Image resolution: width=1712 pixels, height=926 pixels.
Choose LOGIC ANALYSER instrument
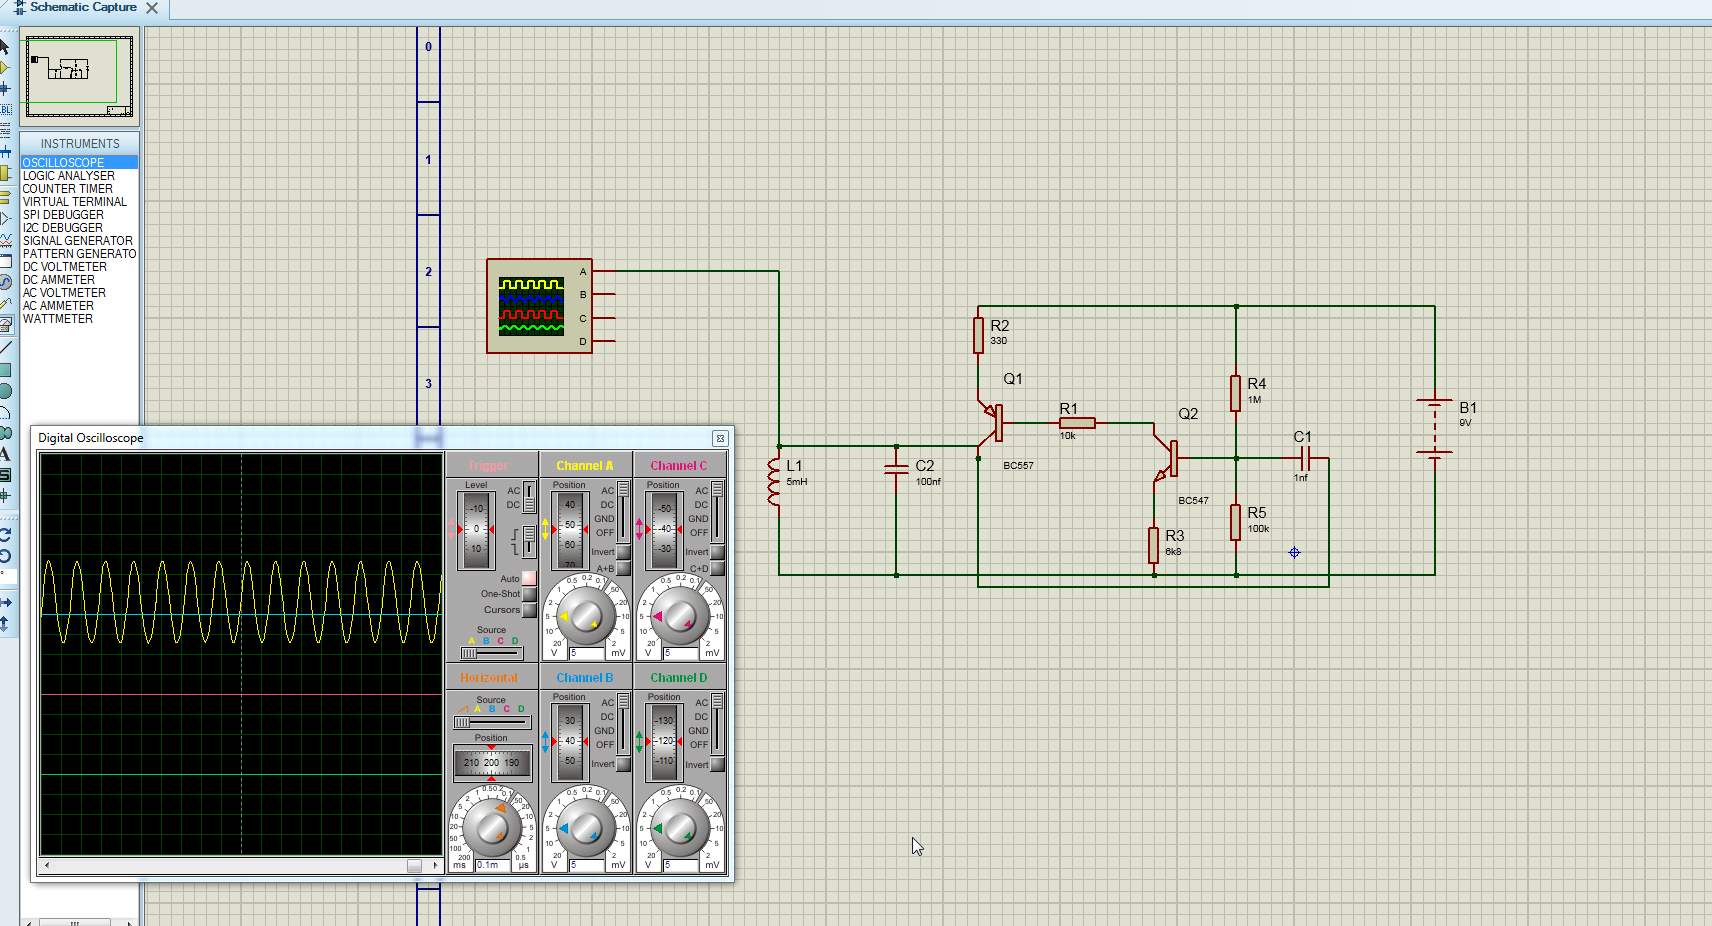tap(68, 176)
